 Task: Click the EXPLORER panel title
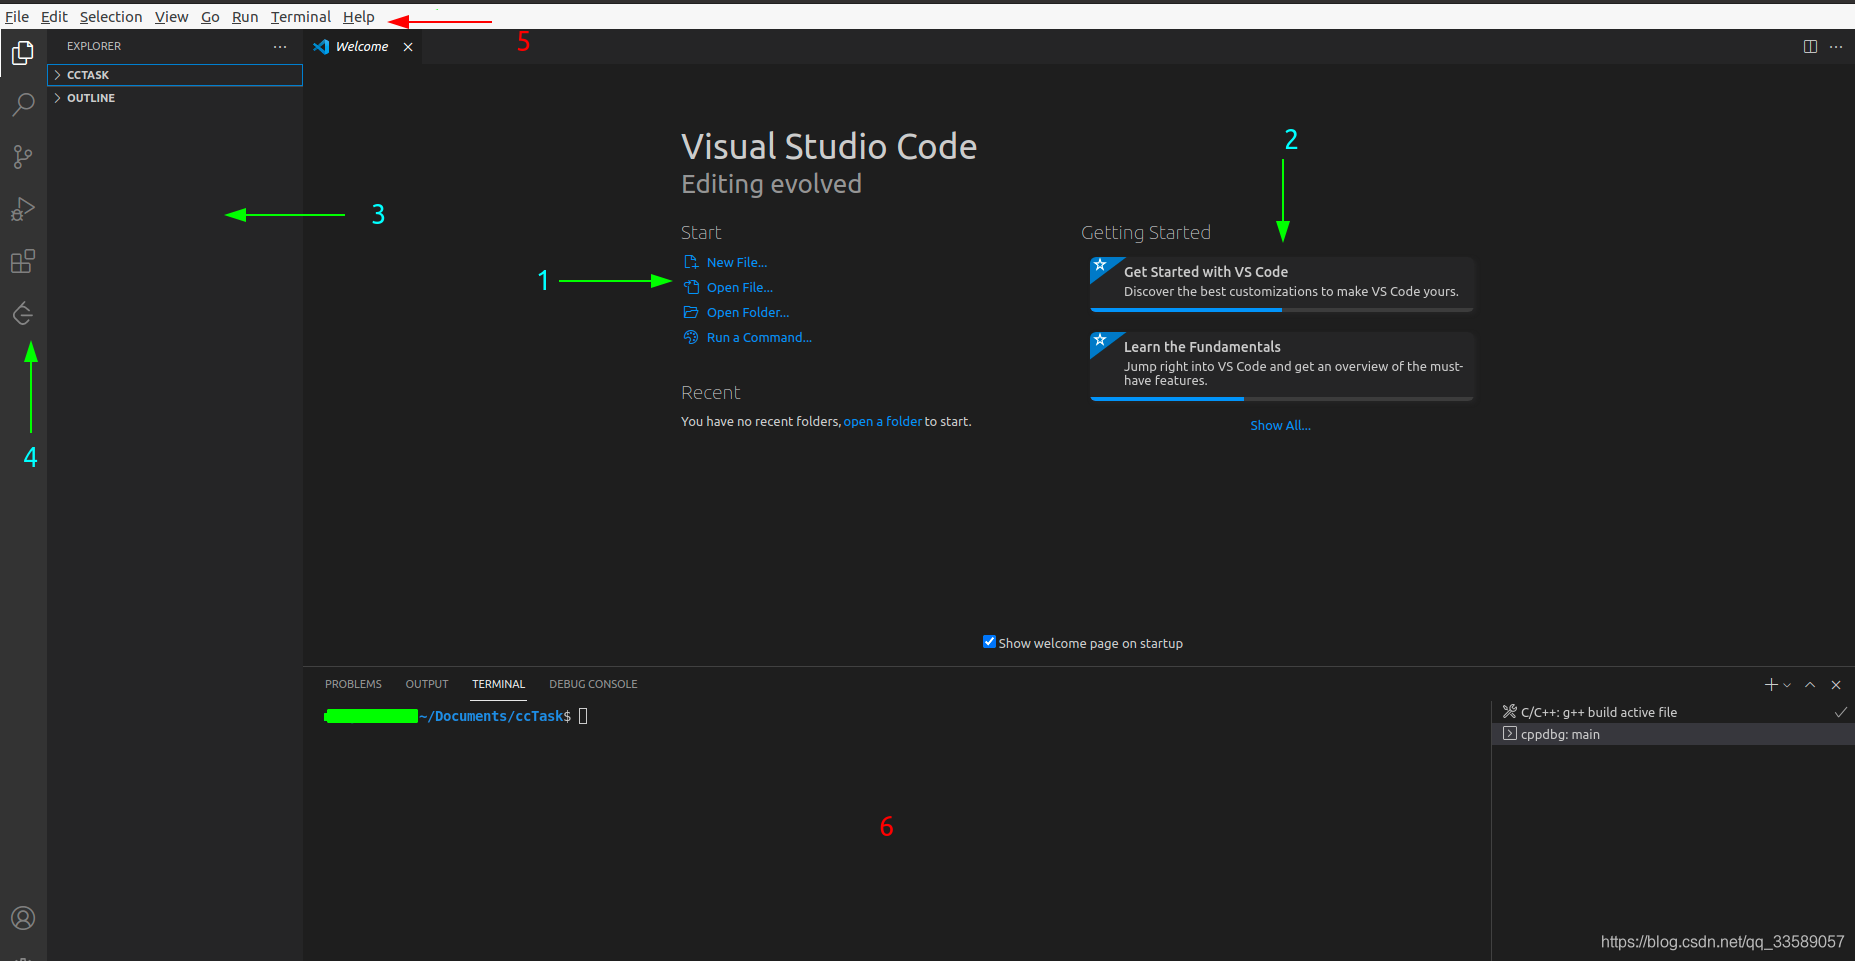(94, 46)
